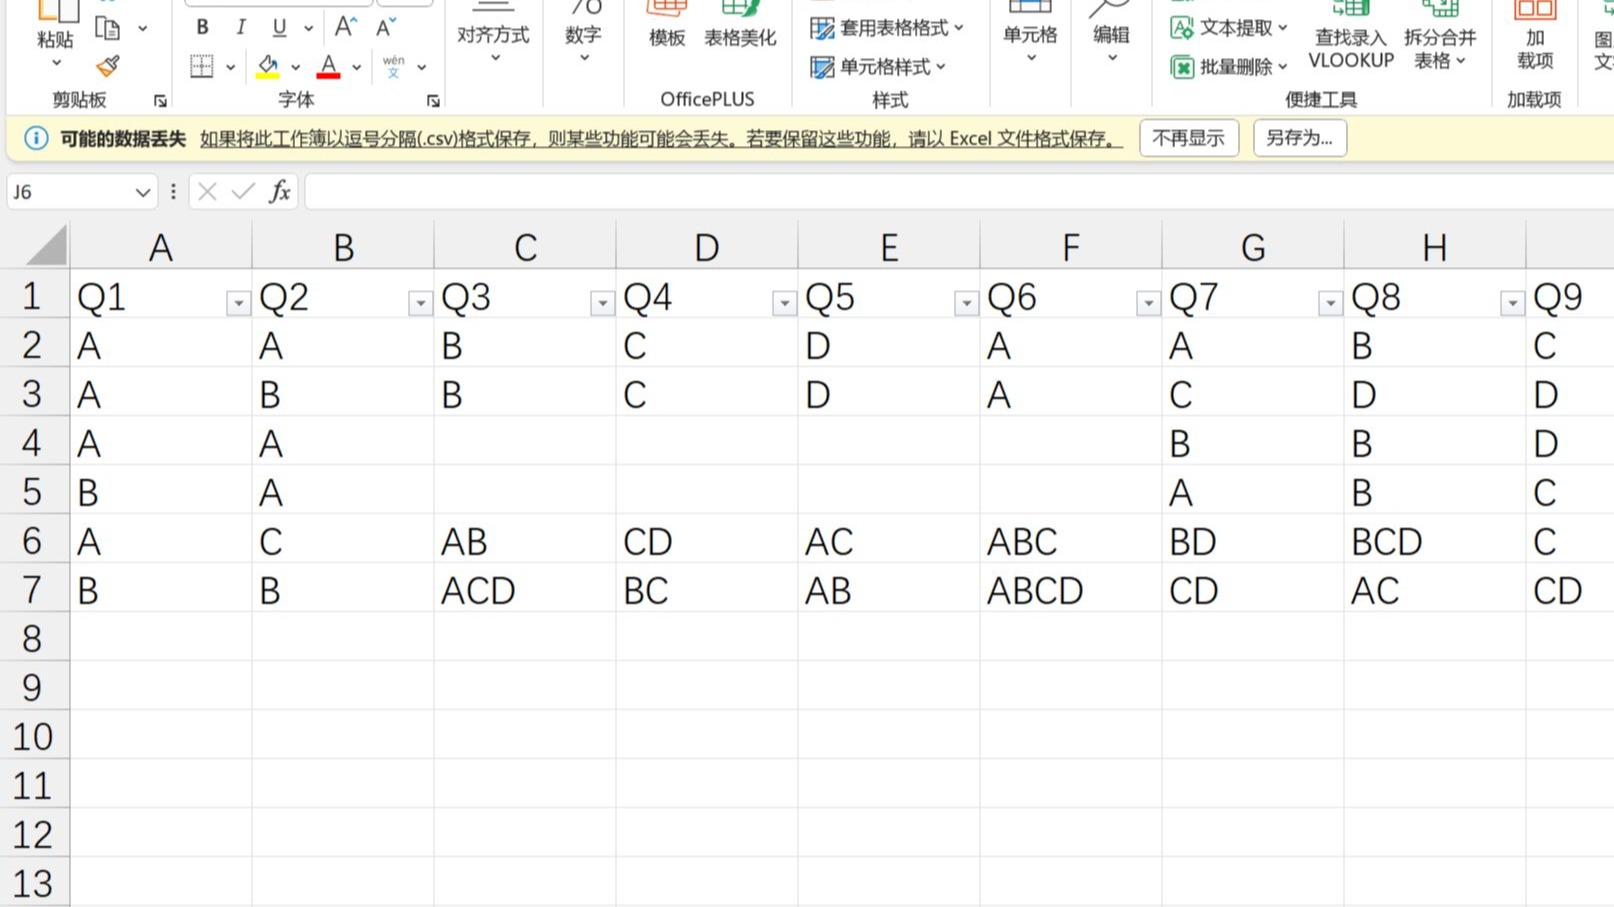1614x907 pixels.
Task: Click the 表格美化 table beautify icon
Action: click(x=740, y=25)
